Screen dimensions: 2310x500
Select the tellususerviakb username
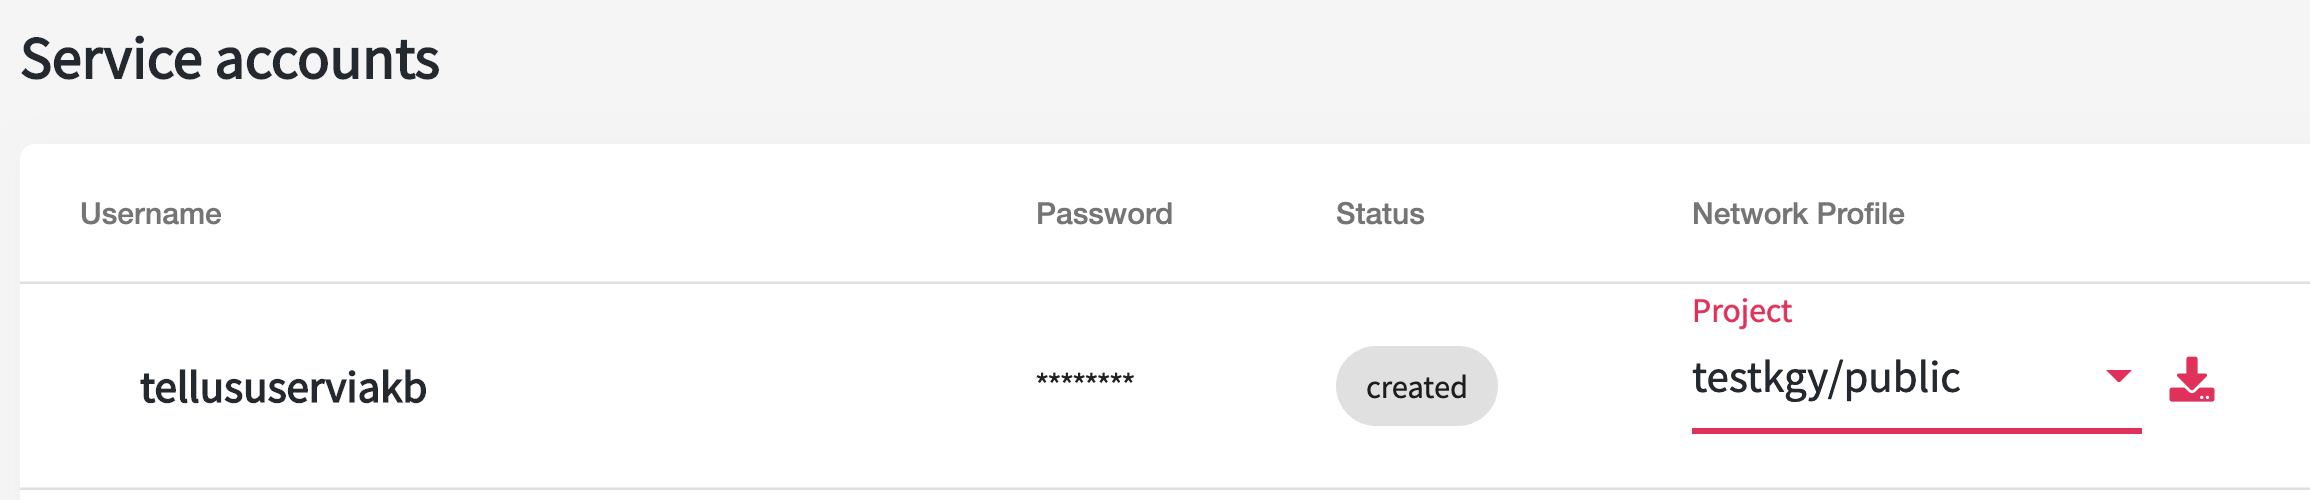pyautogui.click(x=283, y=387)
